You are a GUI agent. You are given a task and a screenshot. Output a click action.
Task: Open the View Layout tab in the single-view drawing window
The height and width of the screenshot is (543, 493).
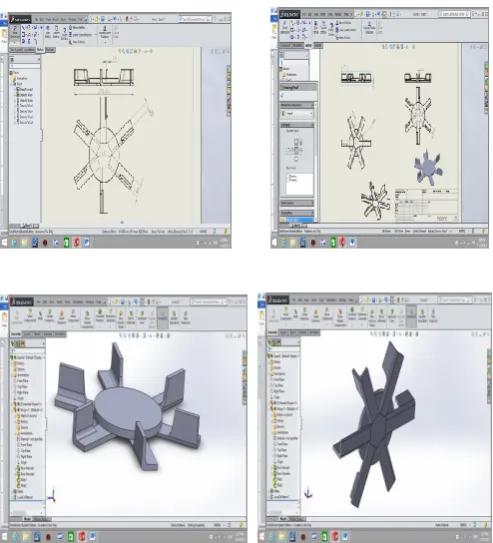pyautogui.click(x=15, y=50)
